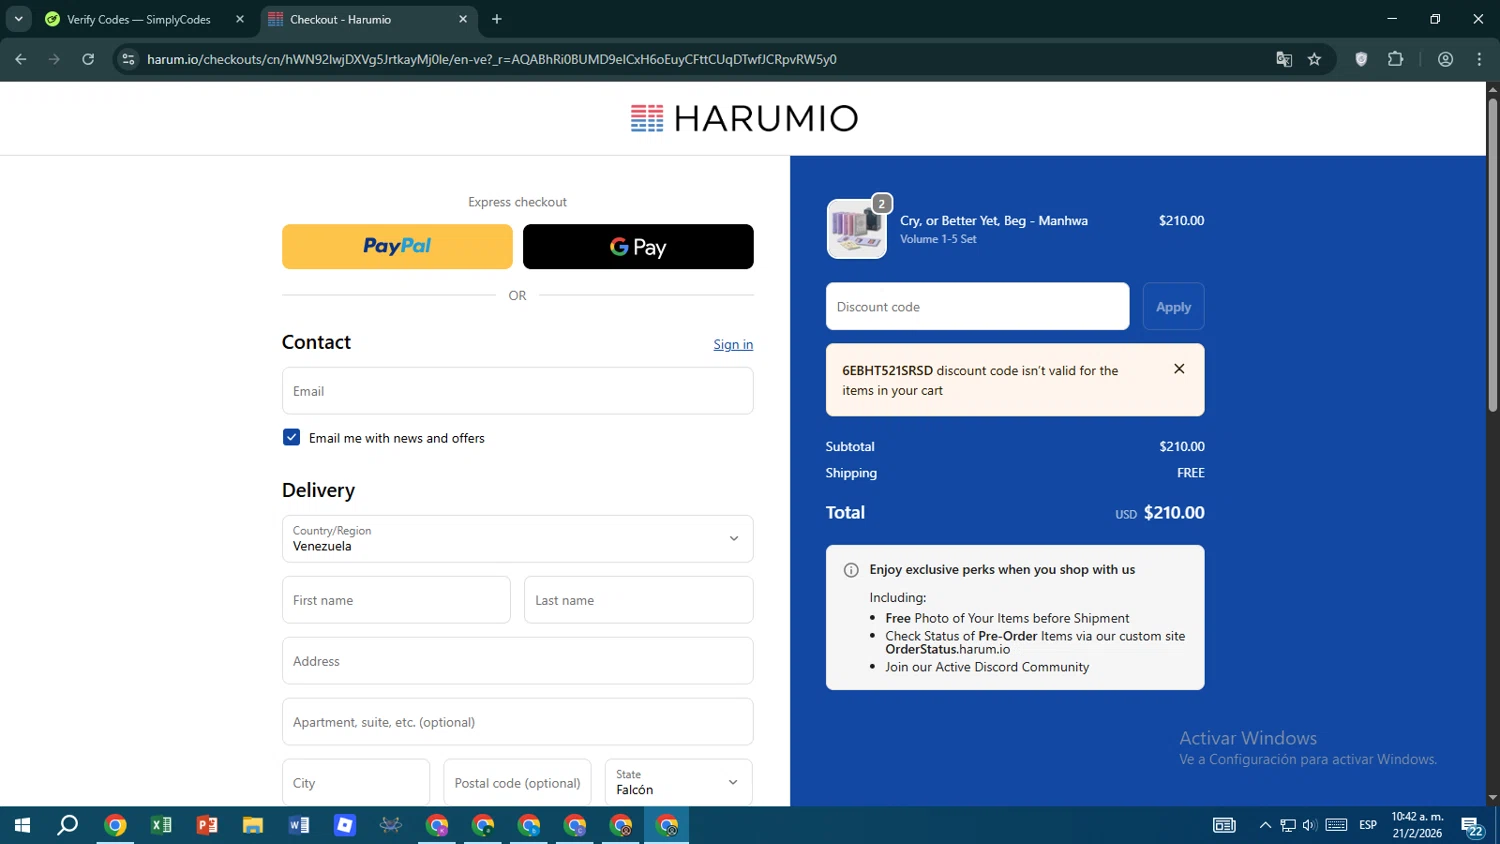Pay with Google Pay express checkout

(x=638, y=246)
